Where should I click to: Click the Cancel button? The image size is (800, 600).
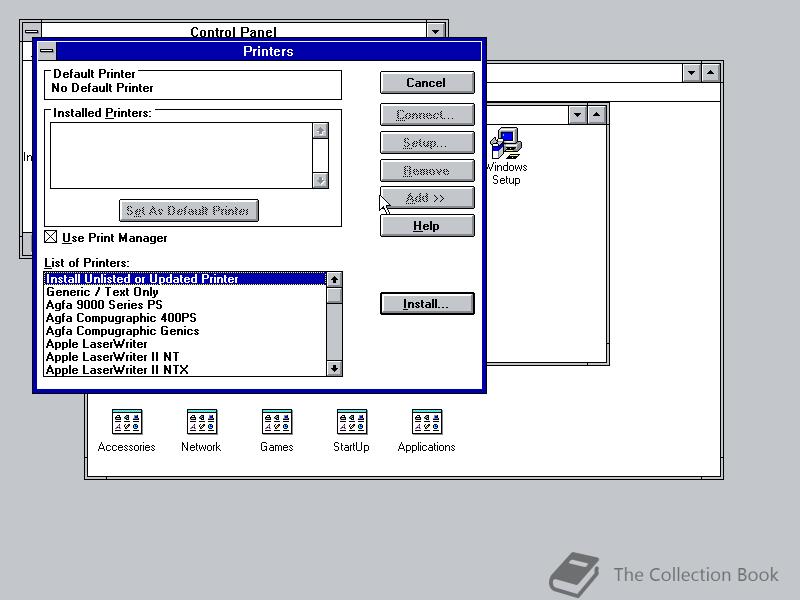[x=427, y=82]
